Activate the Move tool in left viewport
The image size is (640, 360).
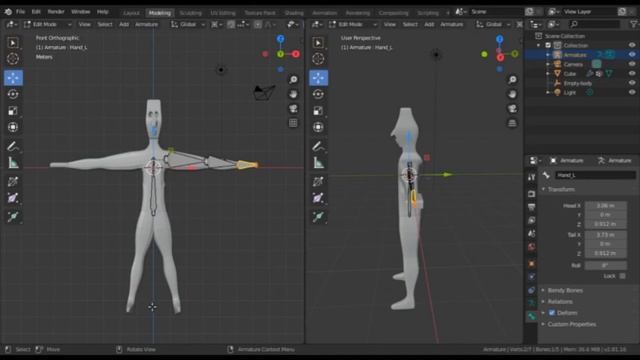(13, 78)
